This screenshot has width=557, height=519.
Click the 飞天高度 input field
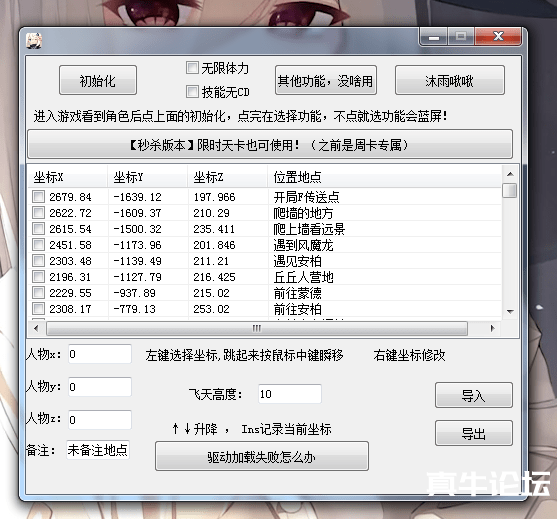290,394
